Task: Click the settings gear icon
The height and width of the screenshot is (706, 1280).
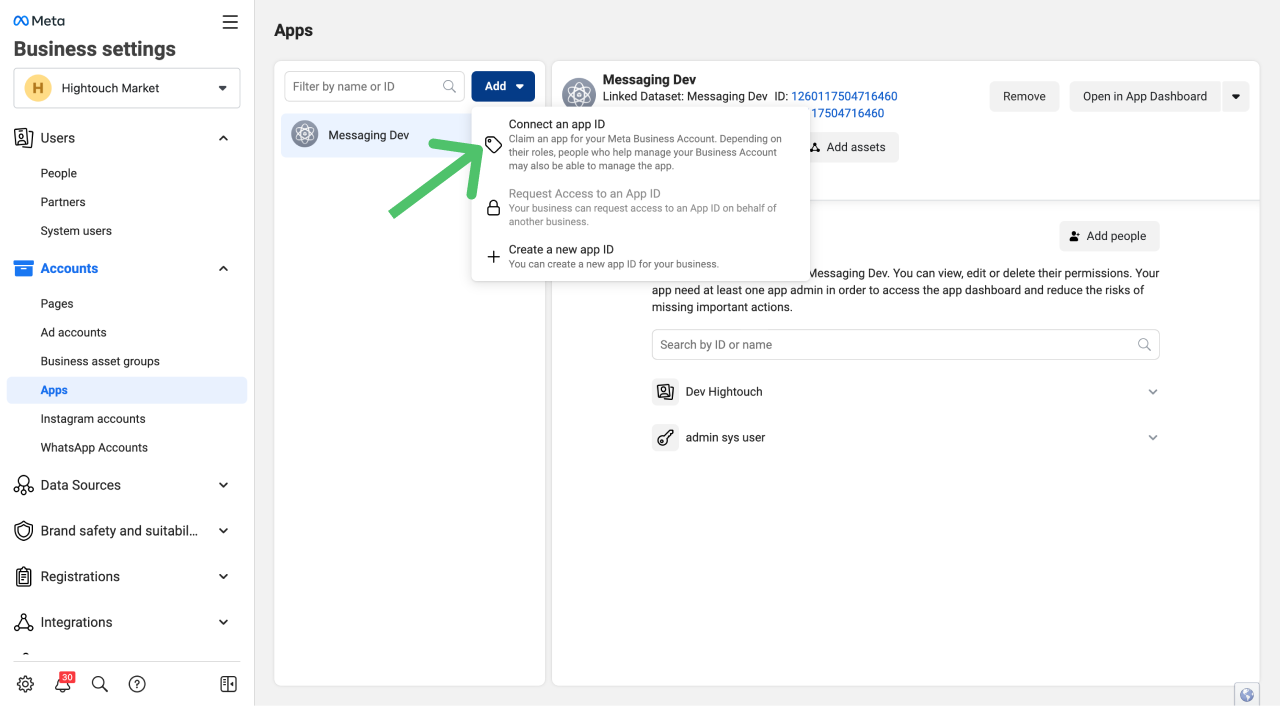Action: [26, 684]
